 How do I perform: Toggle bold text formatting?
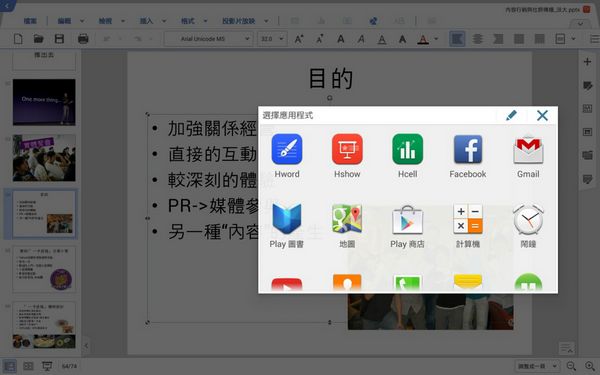[341, 39]
